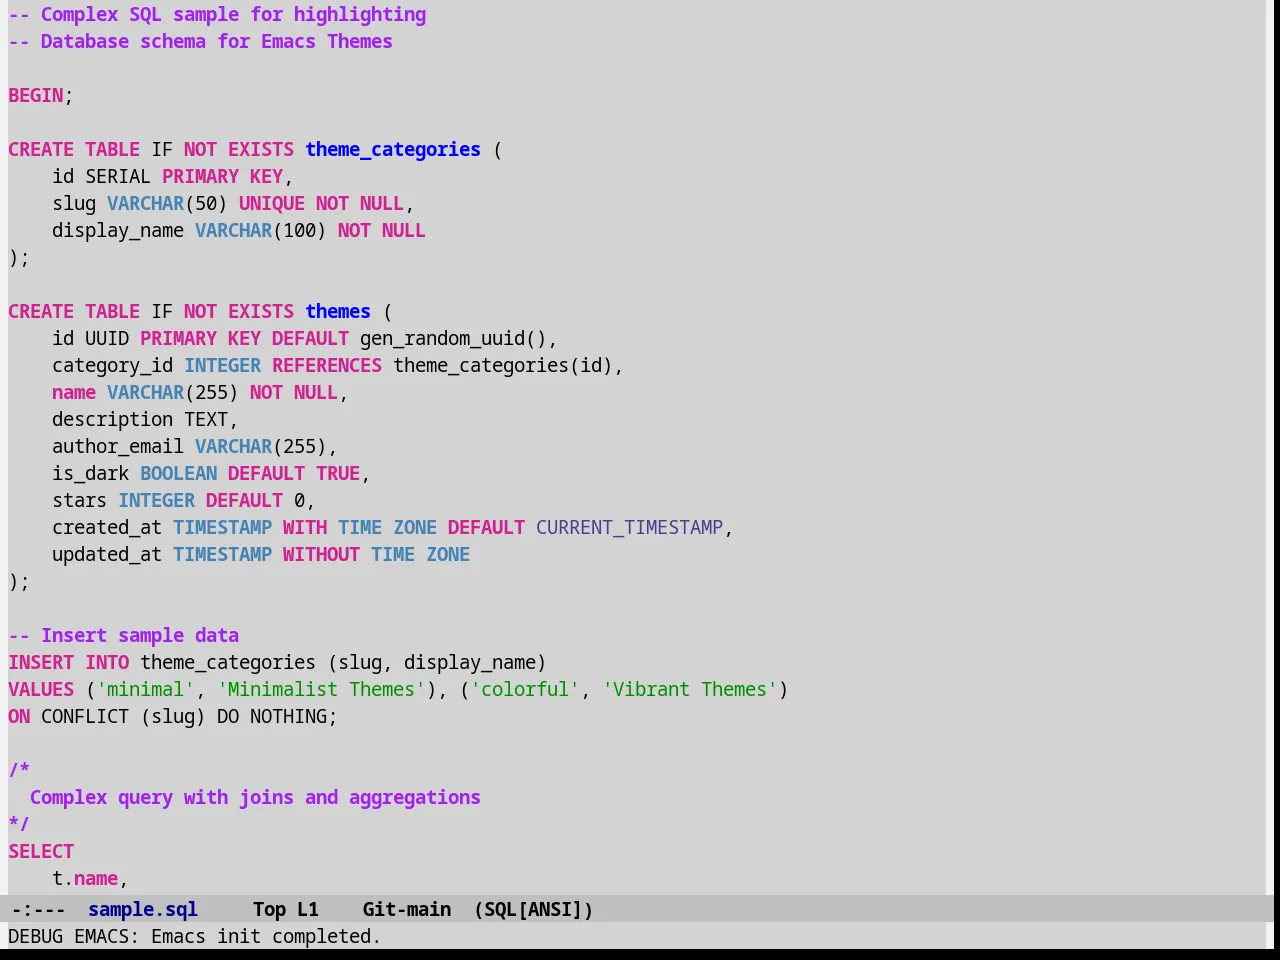Click the 'minimal' string literal

pos(145,689)
